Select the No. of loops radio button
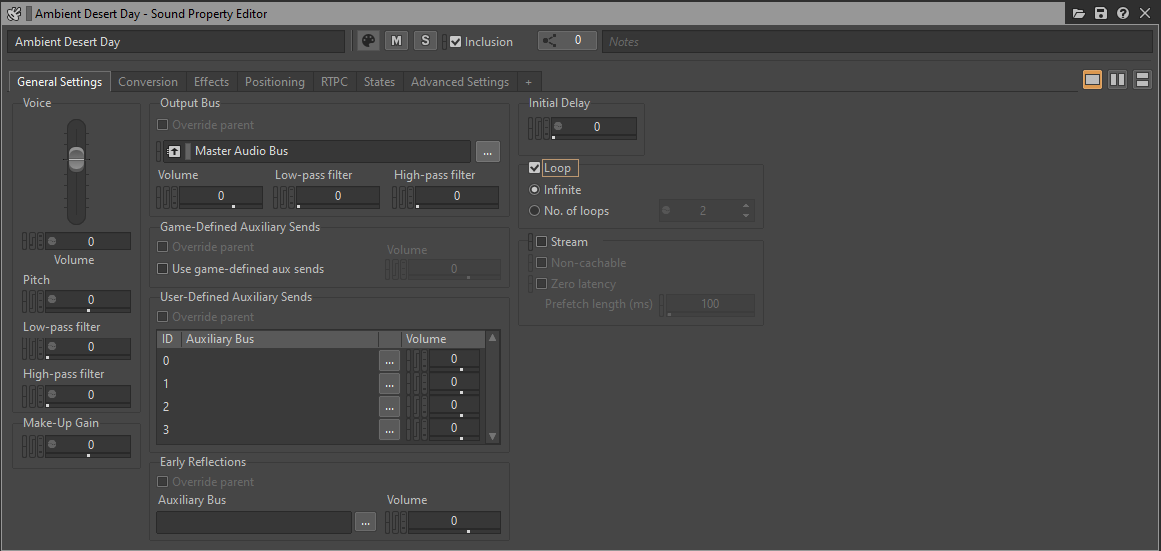Screen dimensions: 1161x551 [x=535, y=211]
